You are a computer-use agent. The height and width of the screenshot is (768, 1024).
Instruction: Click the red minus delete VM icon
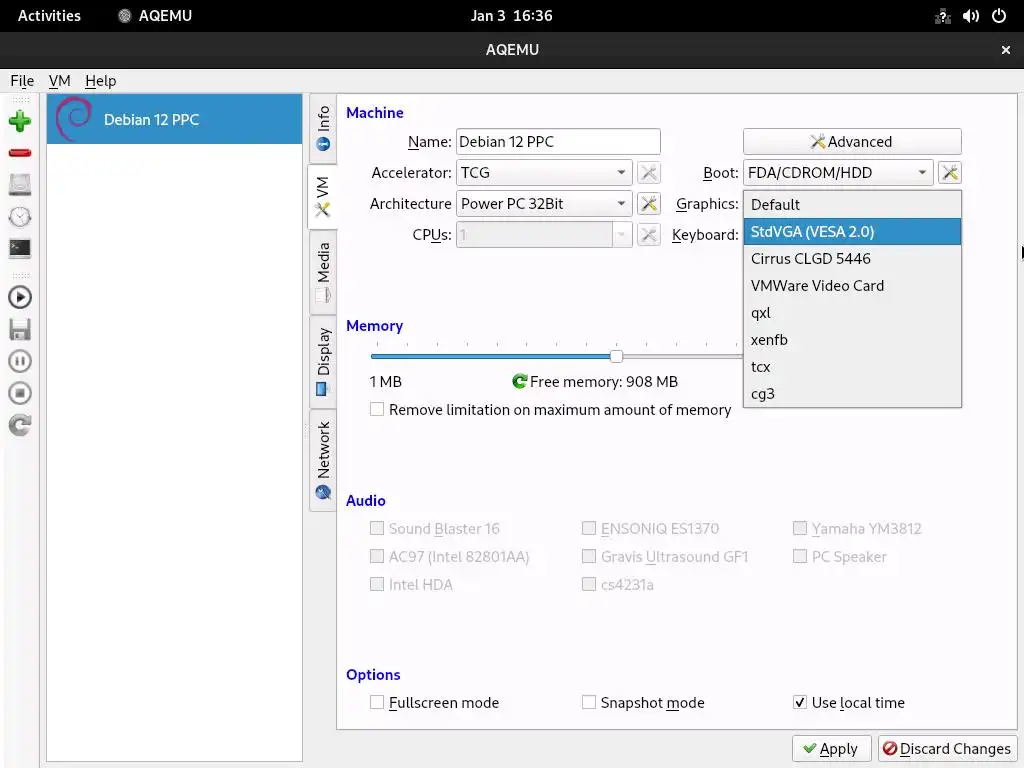[20, 153]
